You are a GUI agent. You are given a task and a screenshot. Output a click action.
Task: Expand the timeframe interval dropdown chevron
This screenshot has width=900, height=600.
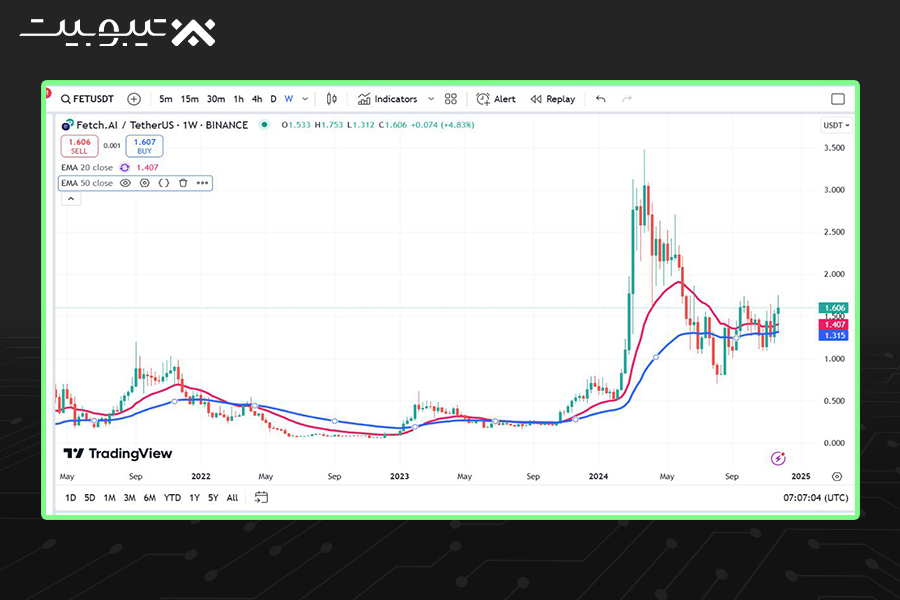305,99
